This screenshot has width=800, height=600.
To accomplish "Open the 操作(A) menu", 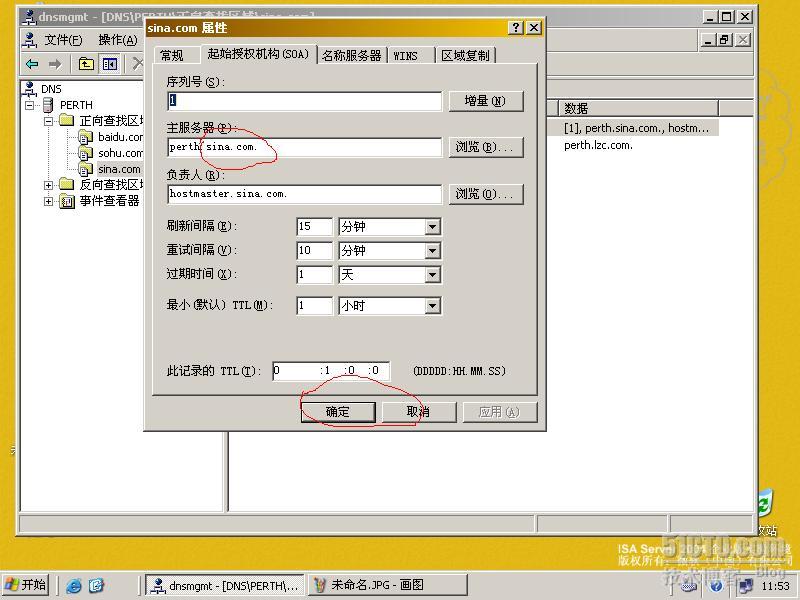I will (118, 40).
